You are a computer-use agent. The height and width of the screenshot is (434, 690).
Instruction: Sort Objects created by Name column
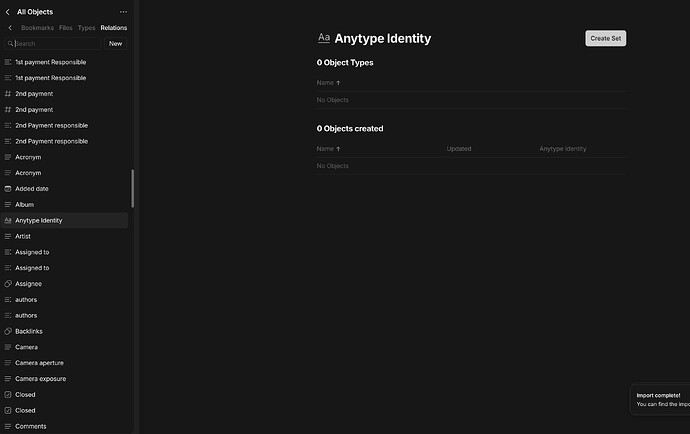[328, 149]
